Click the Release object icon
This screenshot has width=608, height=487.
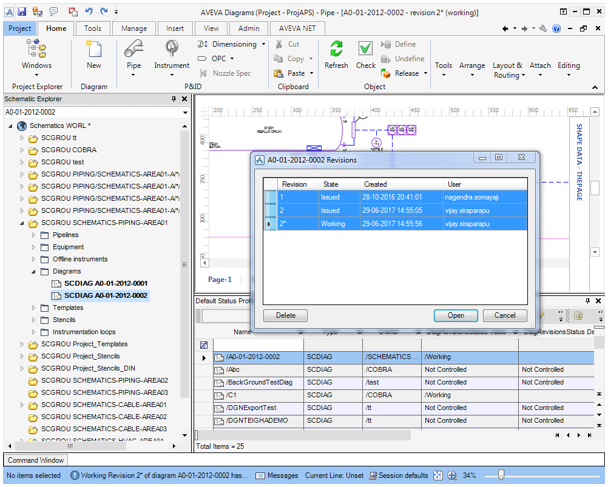(385, 73)
